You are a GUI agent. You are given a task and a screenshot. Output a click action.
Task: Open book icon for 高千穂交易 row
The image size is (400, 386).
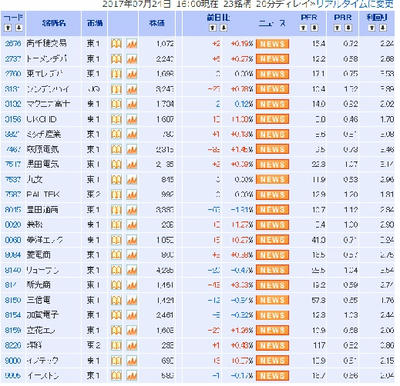[116, 44]
